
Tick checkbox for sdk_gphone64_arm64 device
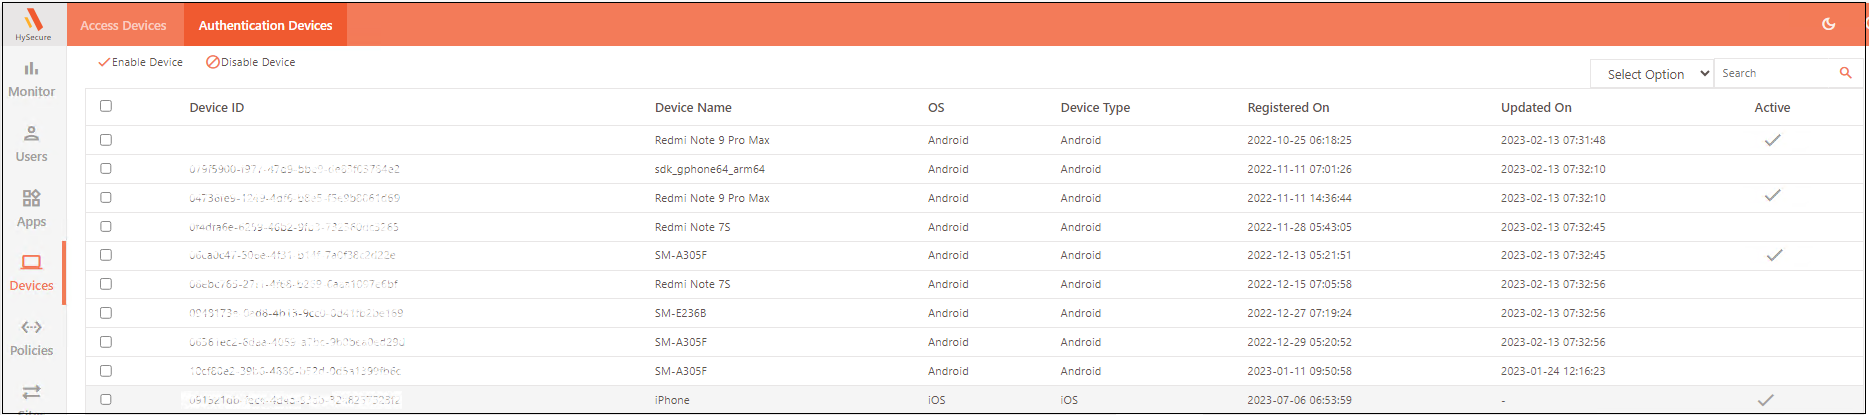(x=106, y=169)
